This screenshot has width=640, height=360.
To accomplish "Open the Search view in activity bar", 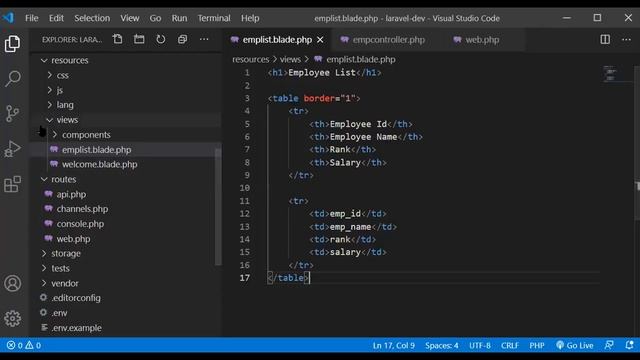I will [13, 78].
